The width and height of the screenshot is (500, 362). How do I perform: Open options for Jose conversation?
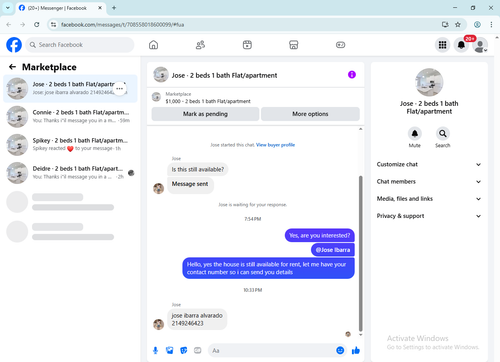120,88
